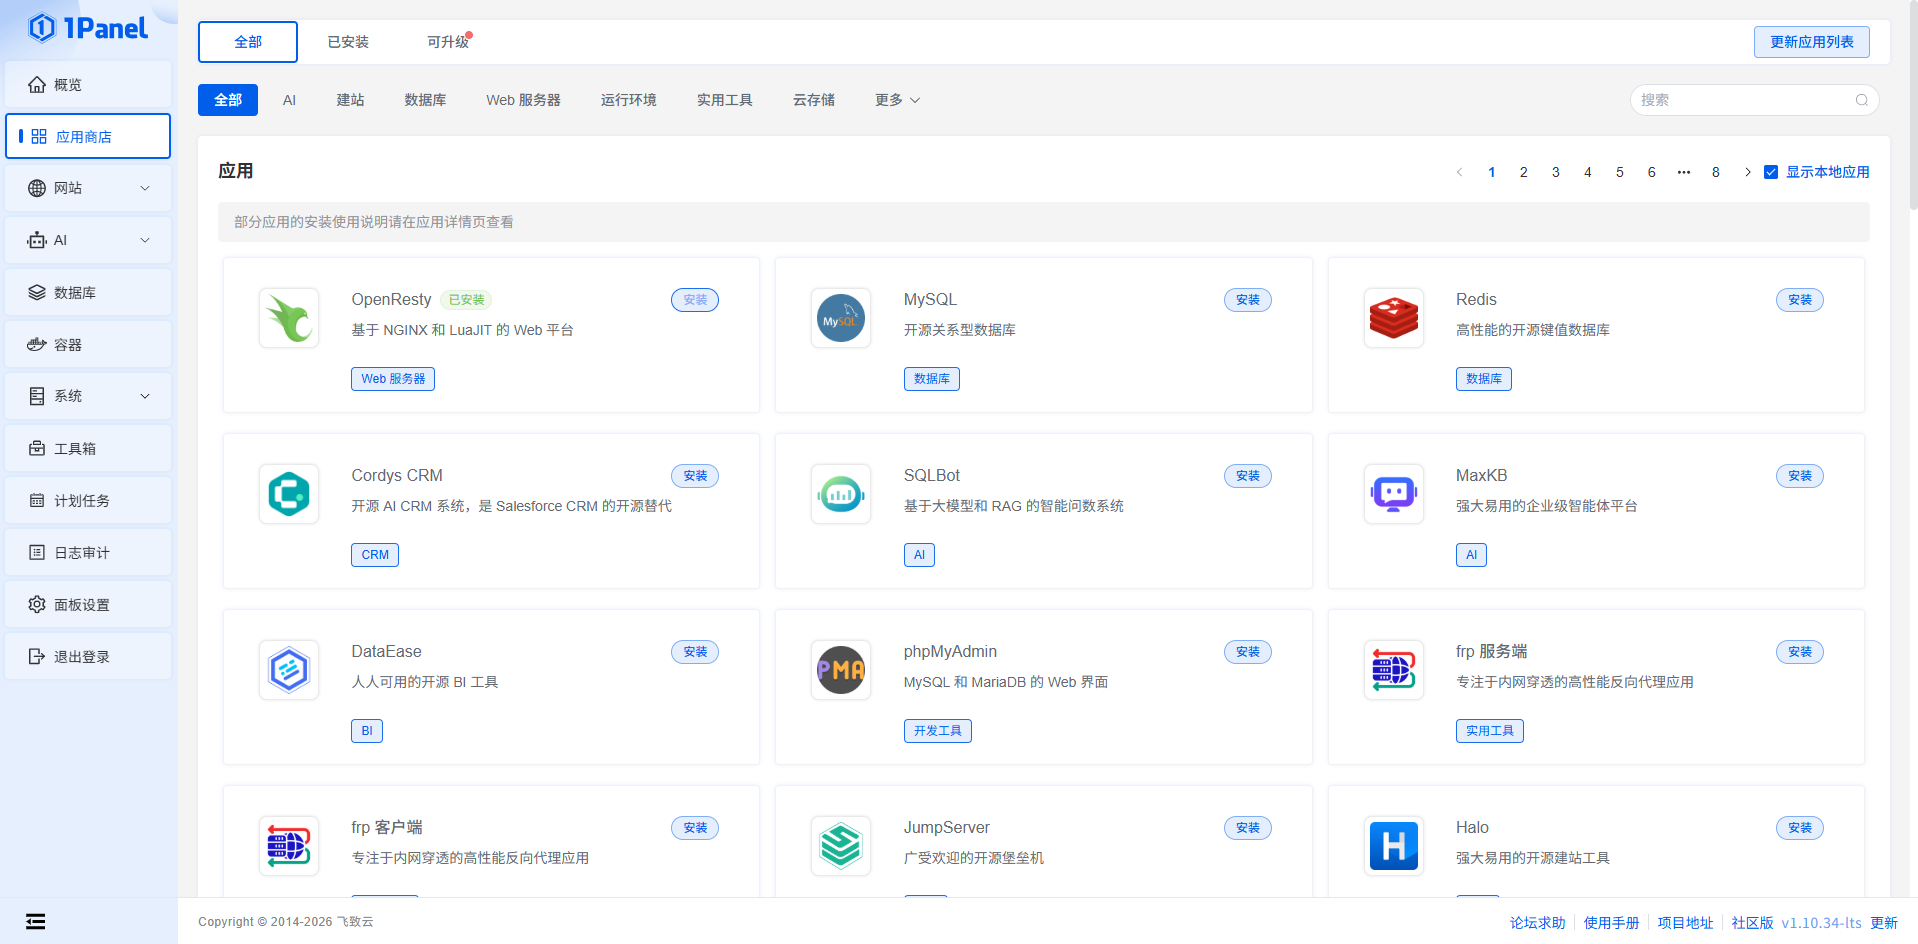Select the 数据库 category filter

tap(425, 100)
